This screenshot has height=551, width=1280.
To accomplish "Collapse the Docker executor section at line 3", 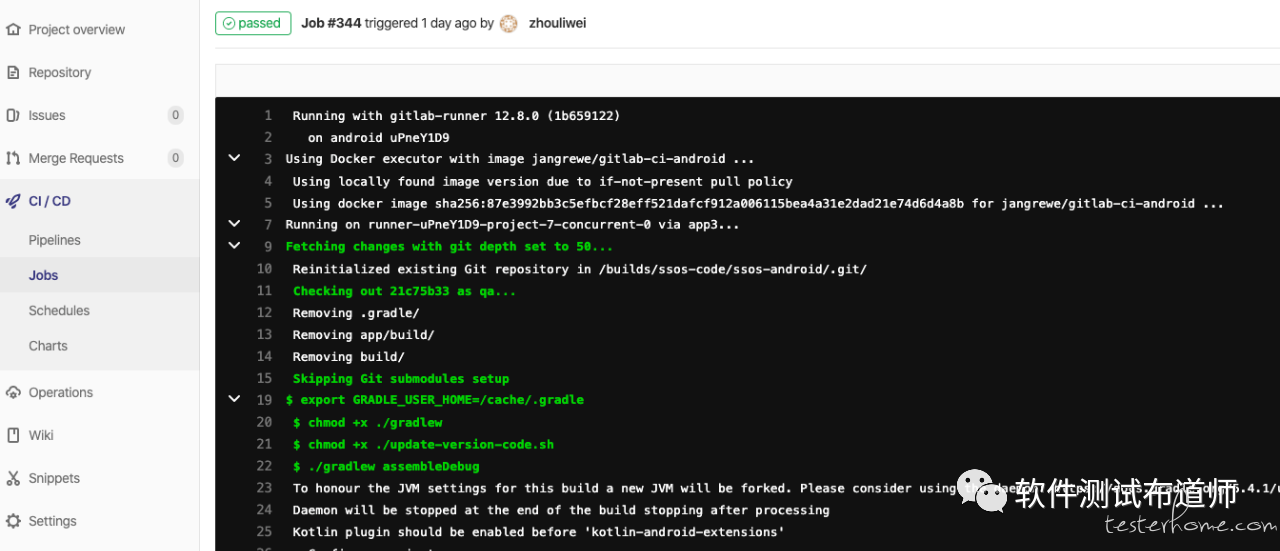I will (x=234, y=158).
